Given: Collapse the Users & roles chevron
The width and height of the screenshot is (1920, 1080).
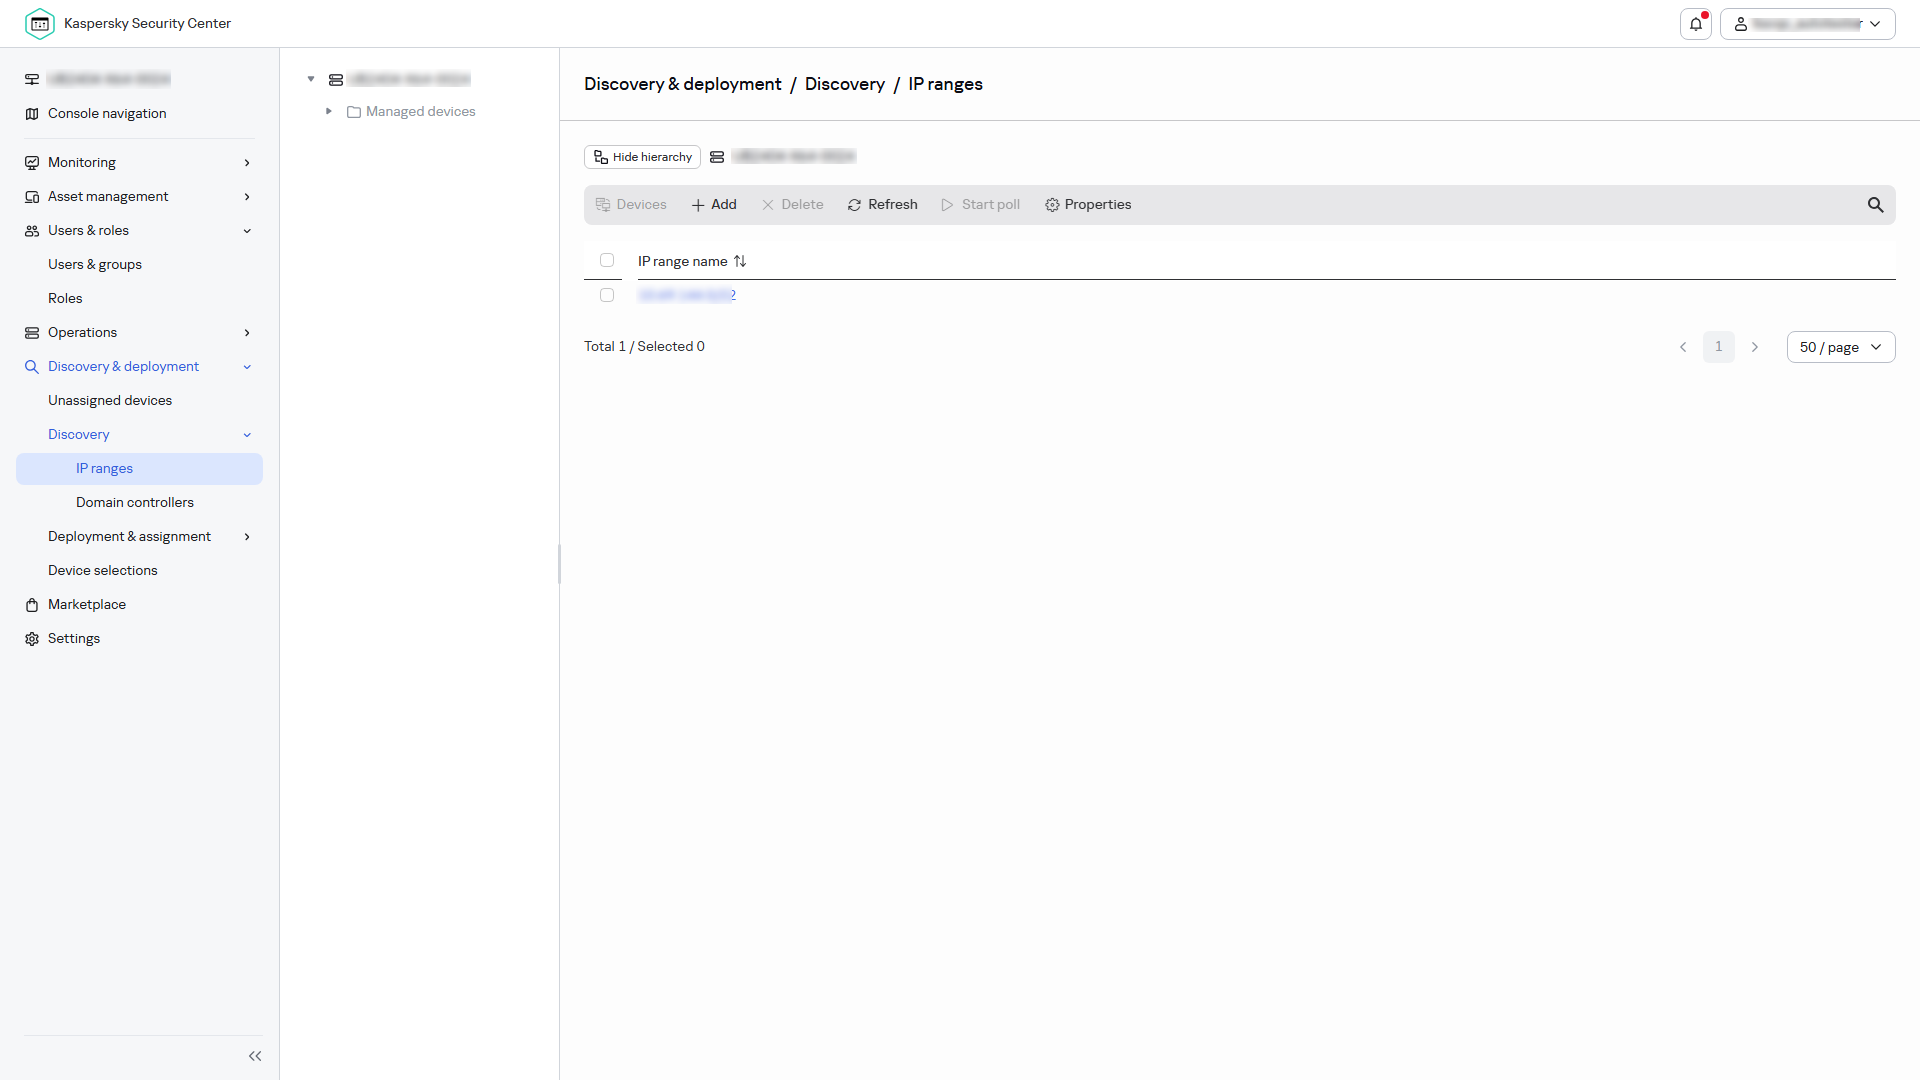Looking at the screenshot, I should 247,231.
